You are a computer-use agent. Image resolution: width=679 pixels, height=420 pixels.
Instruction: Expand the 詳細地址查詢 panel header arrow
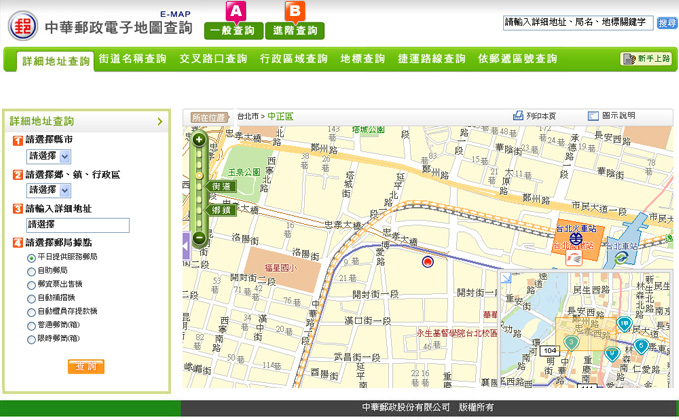point(160,122)
